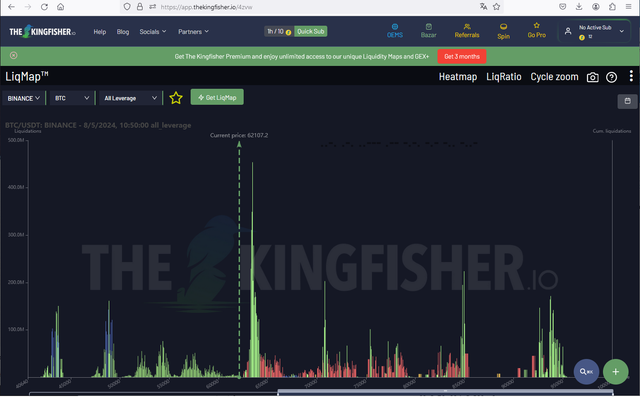640x397 pixels.
Task: Open the Spin feature
Action: click(503, 31)
